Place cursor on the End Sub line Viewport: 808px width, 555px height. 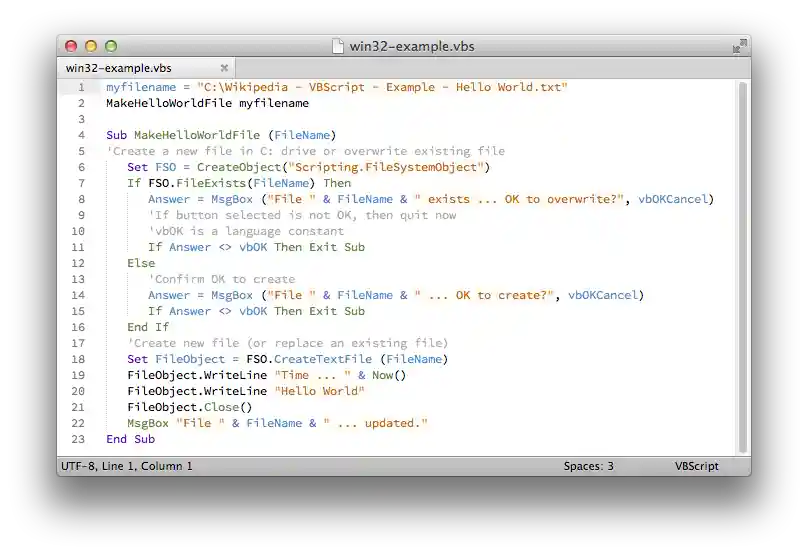(130, 439)
